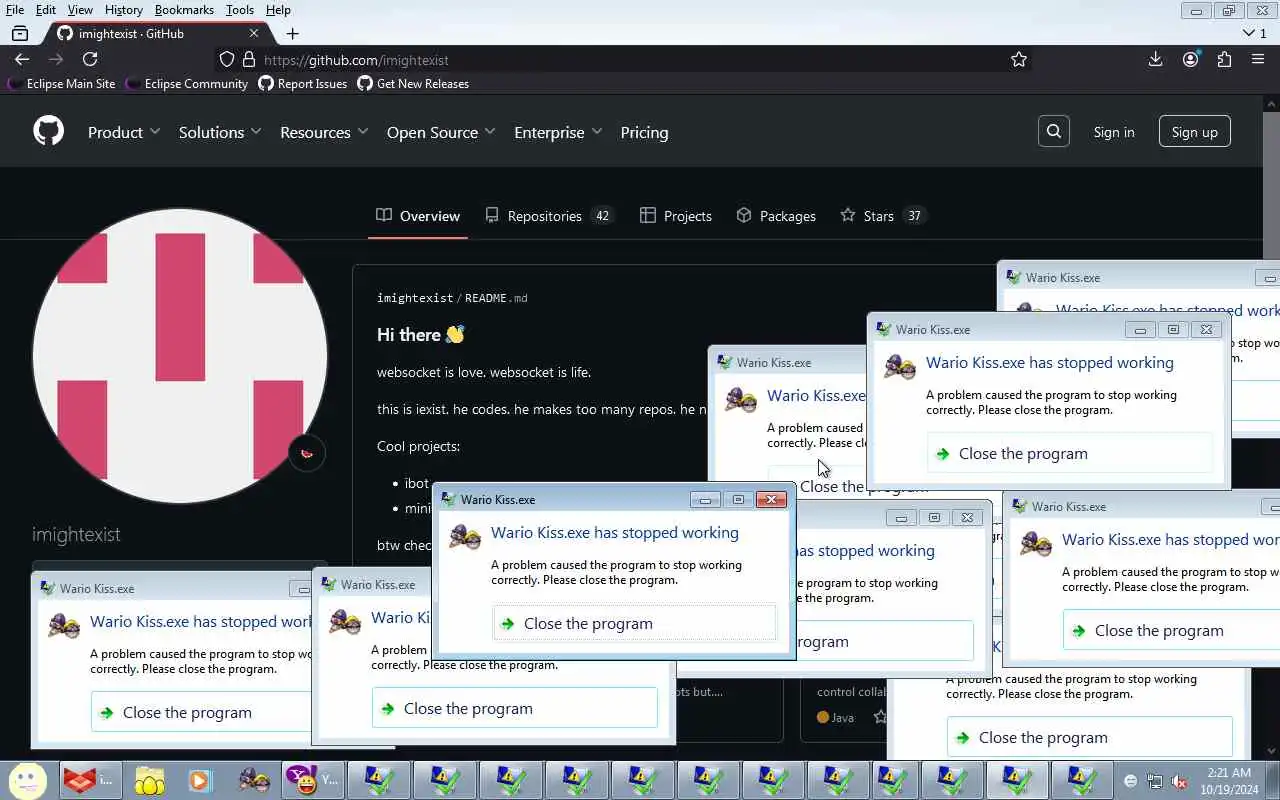Click the Wario taskbar icon
The image size is (1280, 800).
(x=254, y=780)
